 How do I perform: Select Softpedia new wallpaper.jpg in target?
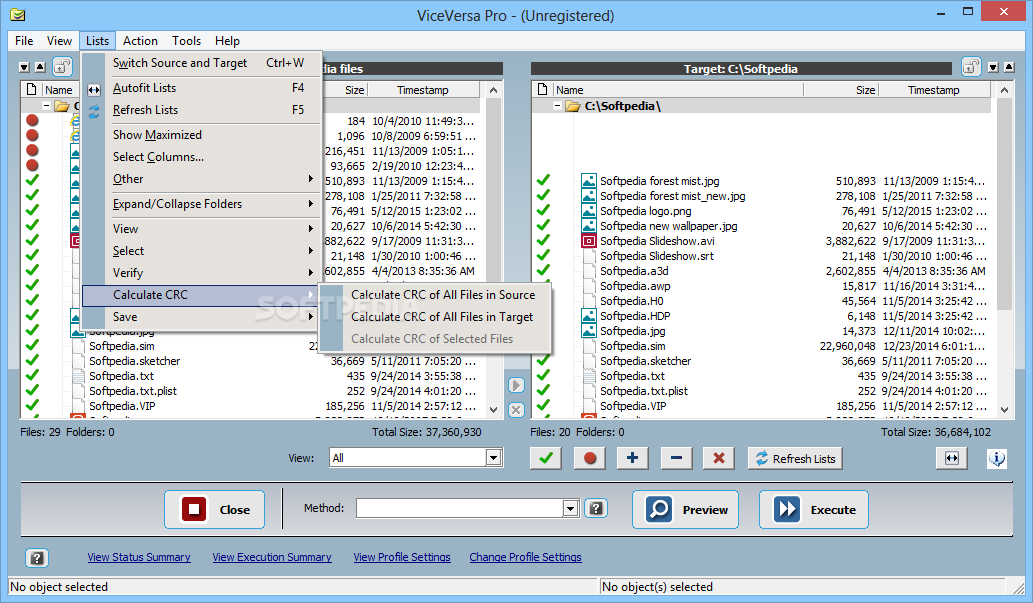[669, 226]
